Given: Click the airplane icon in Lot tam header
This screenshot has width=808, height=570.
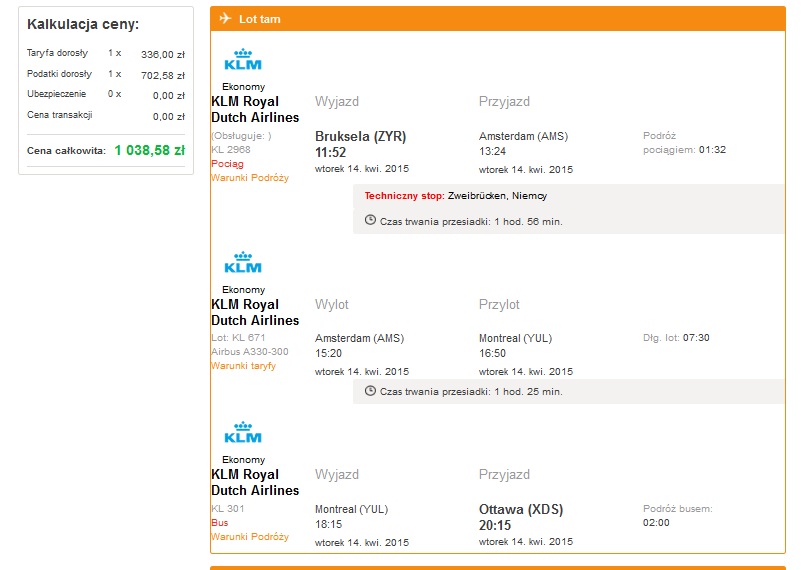Looking at the screenshot, I should [225, 19].
